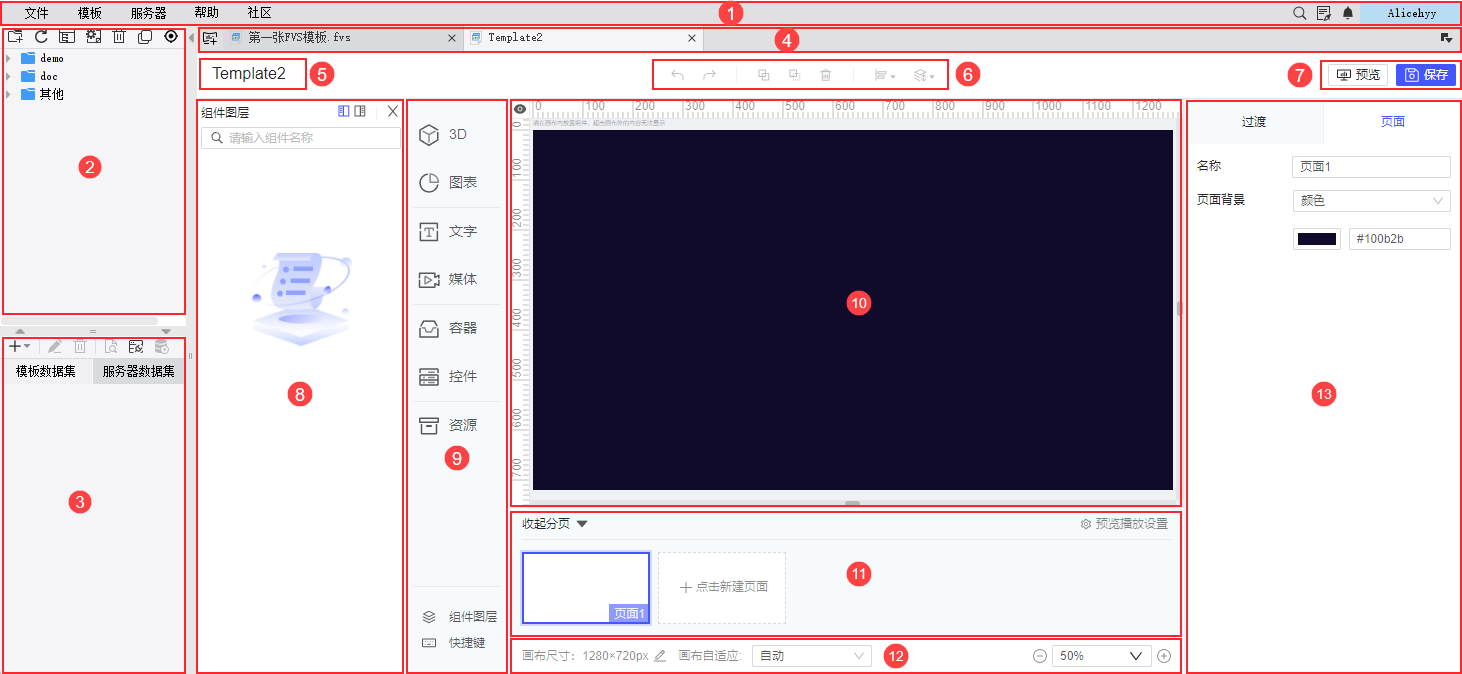The width and height of the screenshot is (1462, 674).
Task: Switch to 模板数据集 tab
Action: [47, 372]
